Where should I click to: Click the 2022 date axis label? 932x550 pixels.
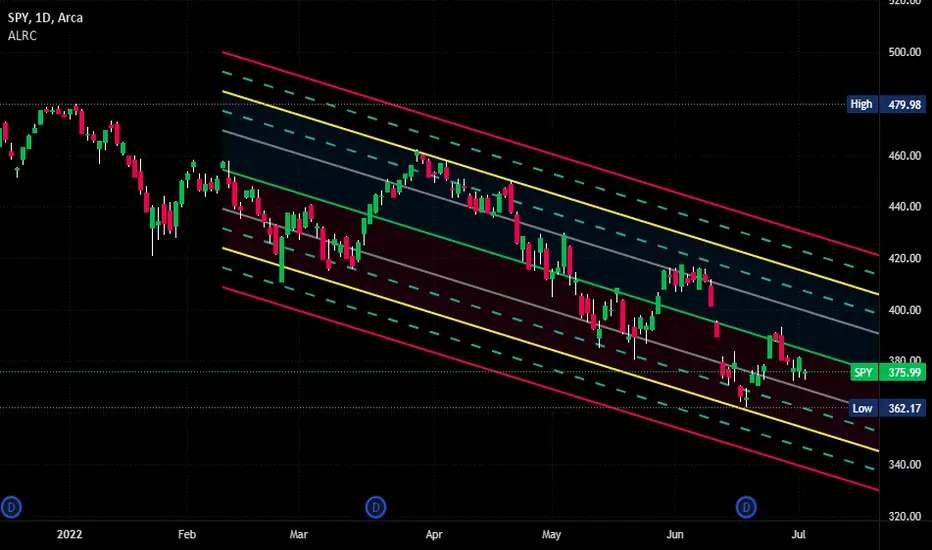pos(70,535)
